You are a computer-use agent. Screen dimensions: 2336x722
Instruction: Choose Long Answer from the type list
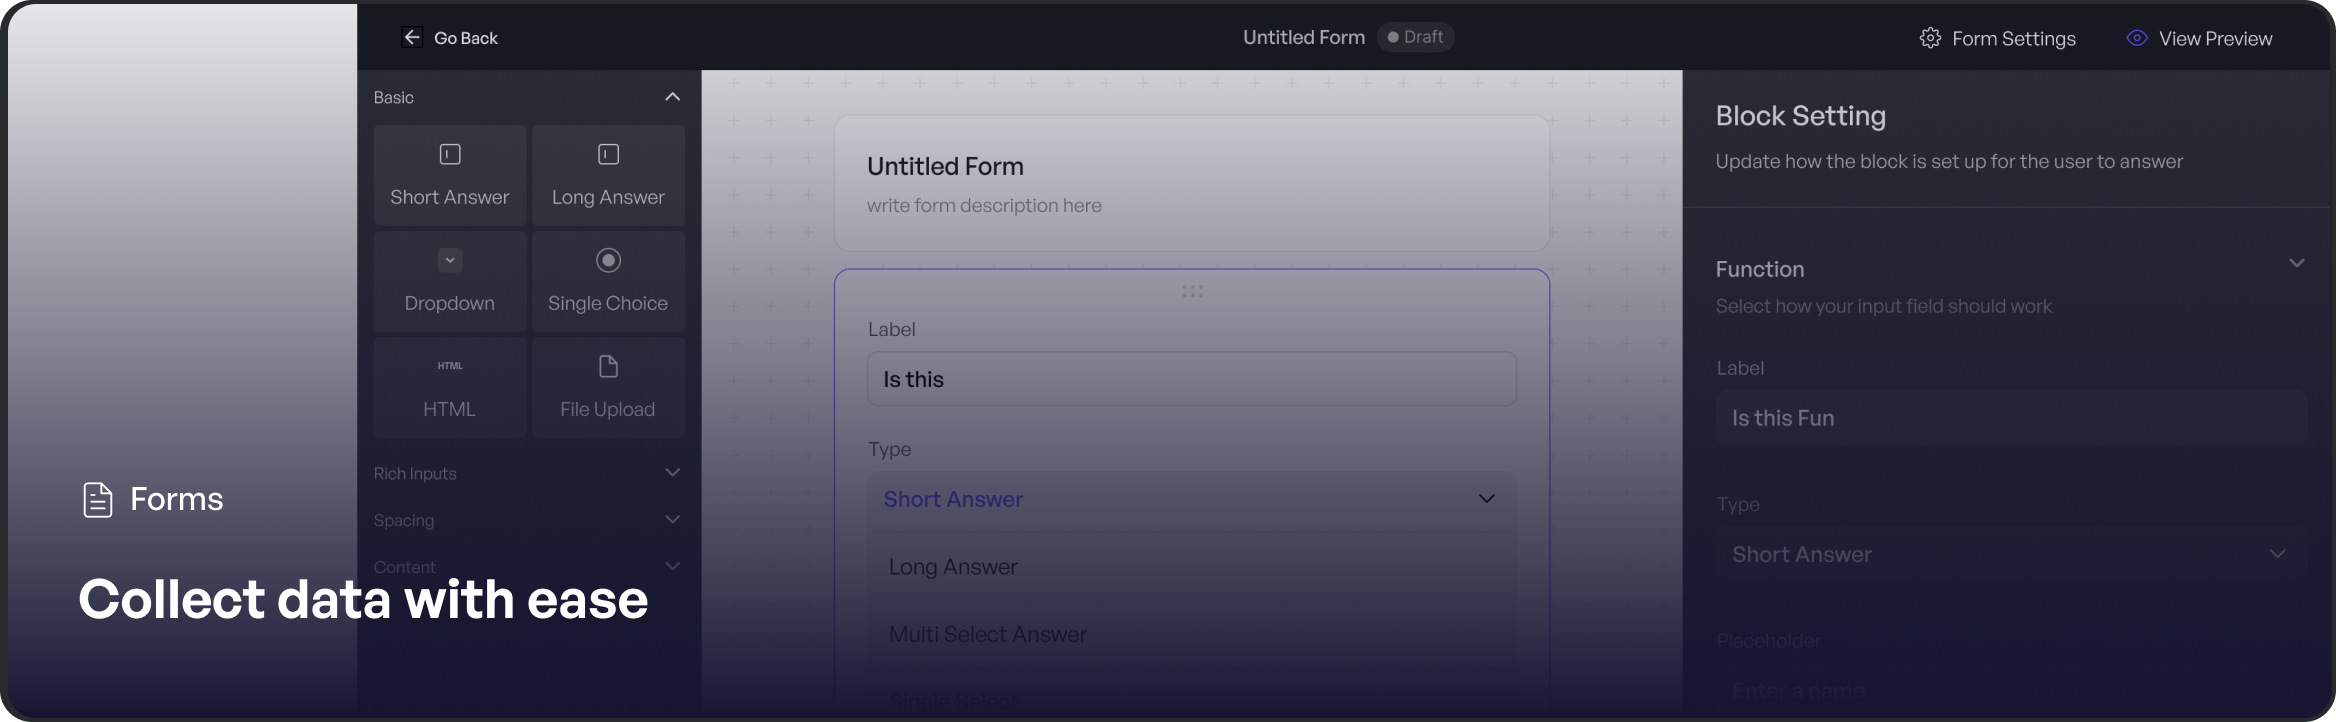coord(953,567)
